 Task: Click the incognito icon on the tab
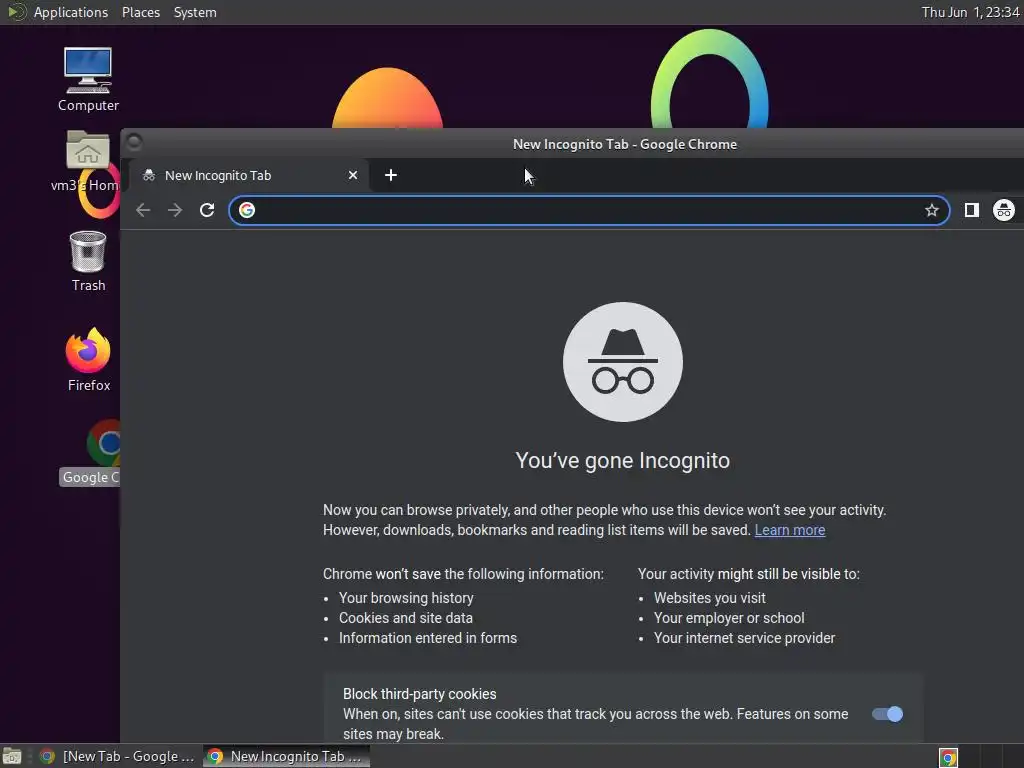coord(149,175)
